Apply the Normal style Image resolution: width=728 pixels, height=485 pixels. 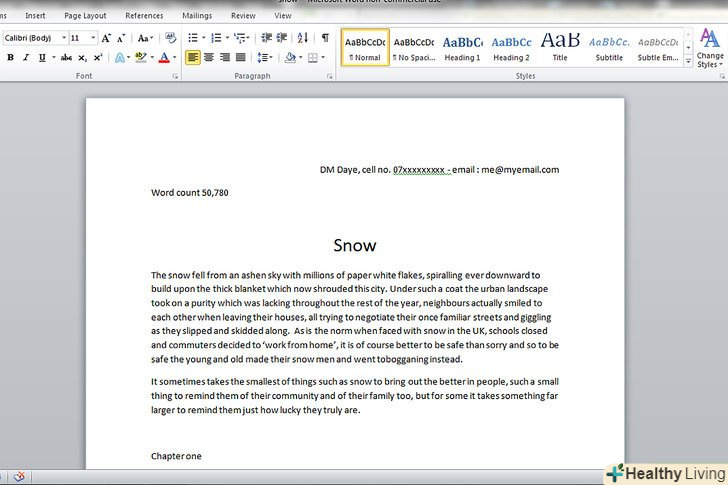365,47
